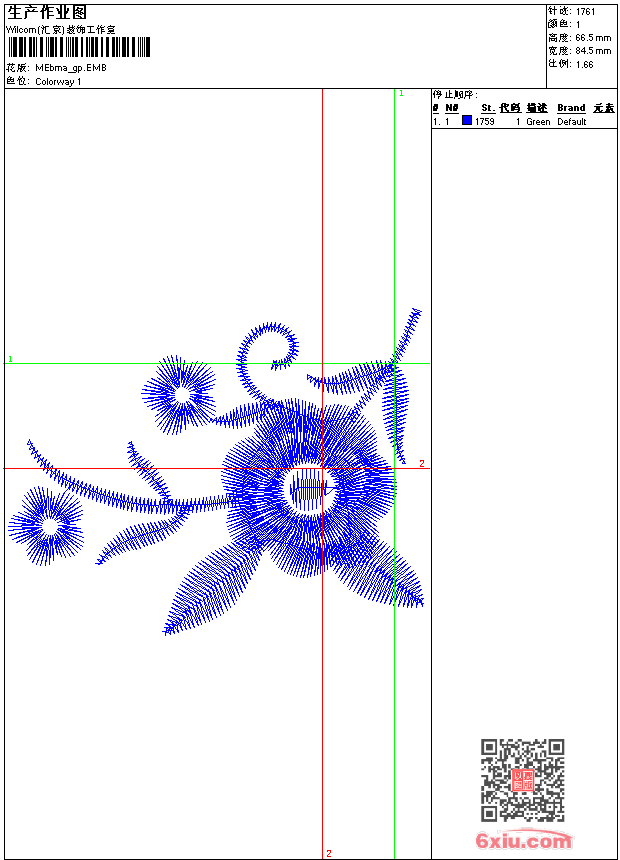The width and height of the screenshot is (620, 860).
Task: Click the file name 'MEbma_gp.EMB'
Action: [70, 68]
